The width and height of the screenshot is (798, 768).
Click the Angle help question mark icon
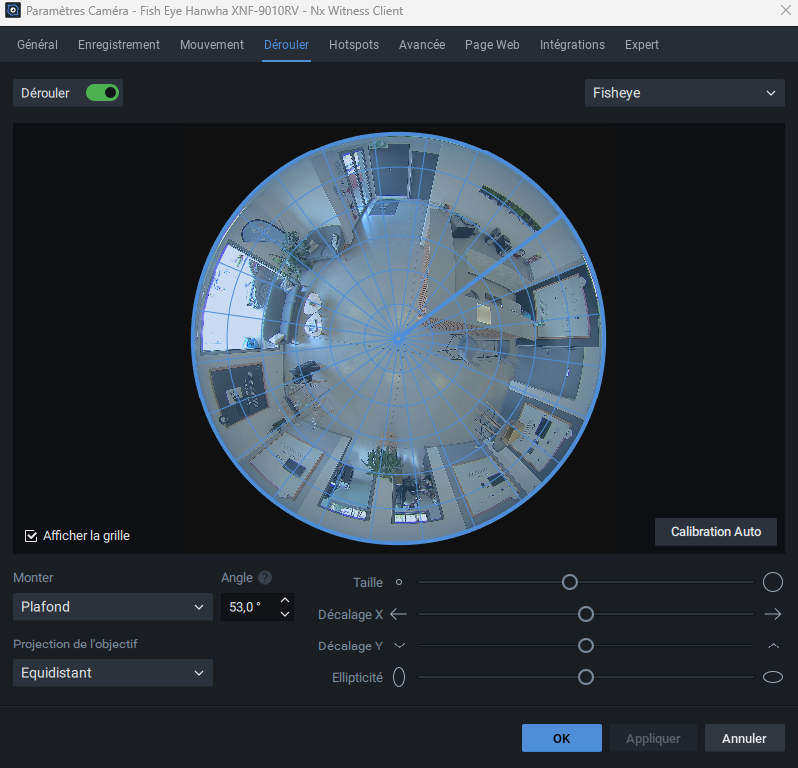pos(265,578)
